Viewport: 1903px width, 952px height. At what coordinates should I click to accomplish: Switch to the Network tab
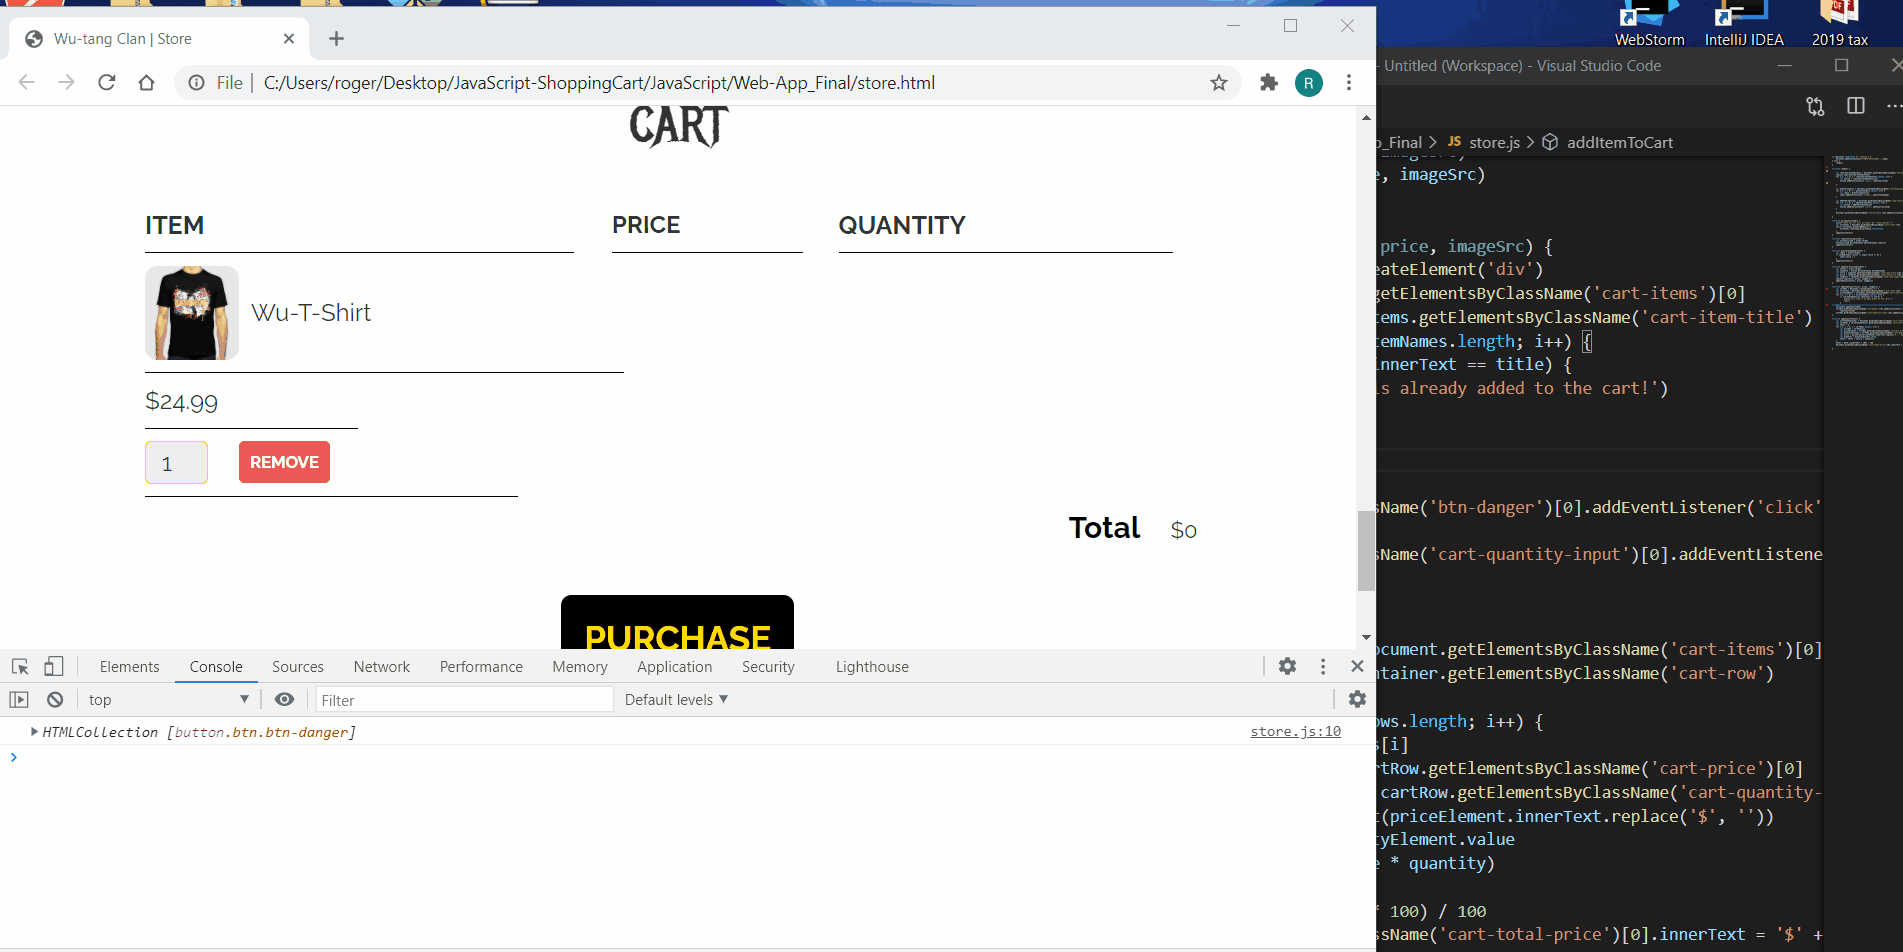pyautogui.click(x=381, y=666)
